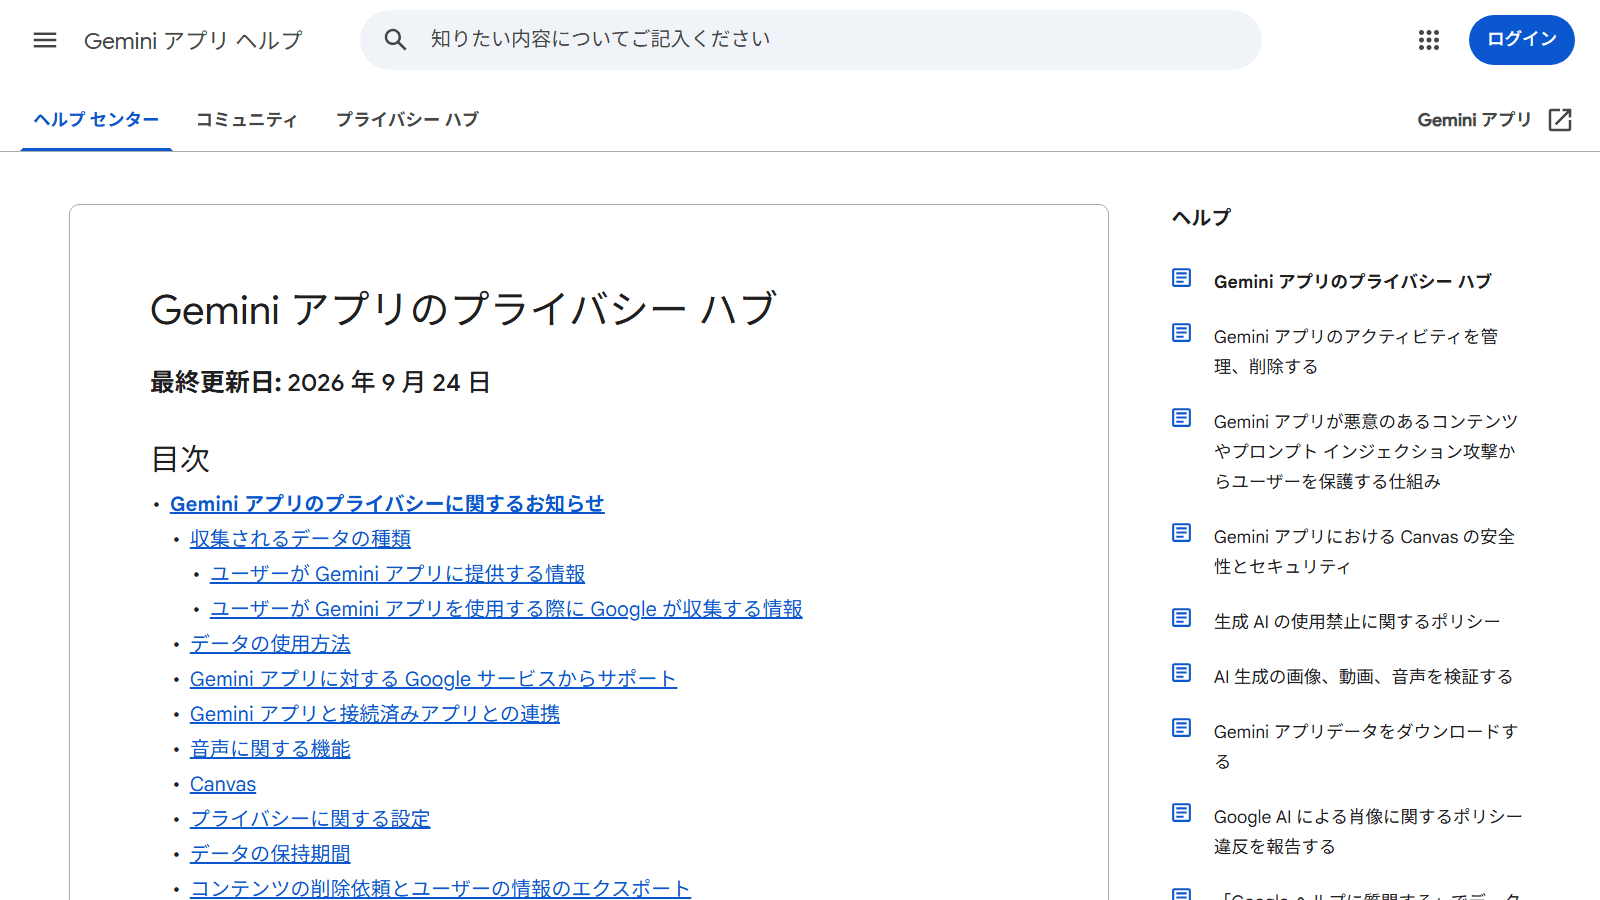Focus the 知りたい内容についてご記入ください search field
Screen dimensions: 1600x900
pos(810,40)
